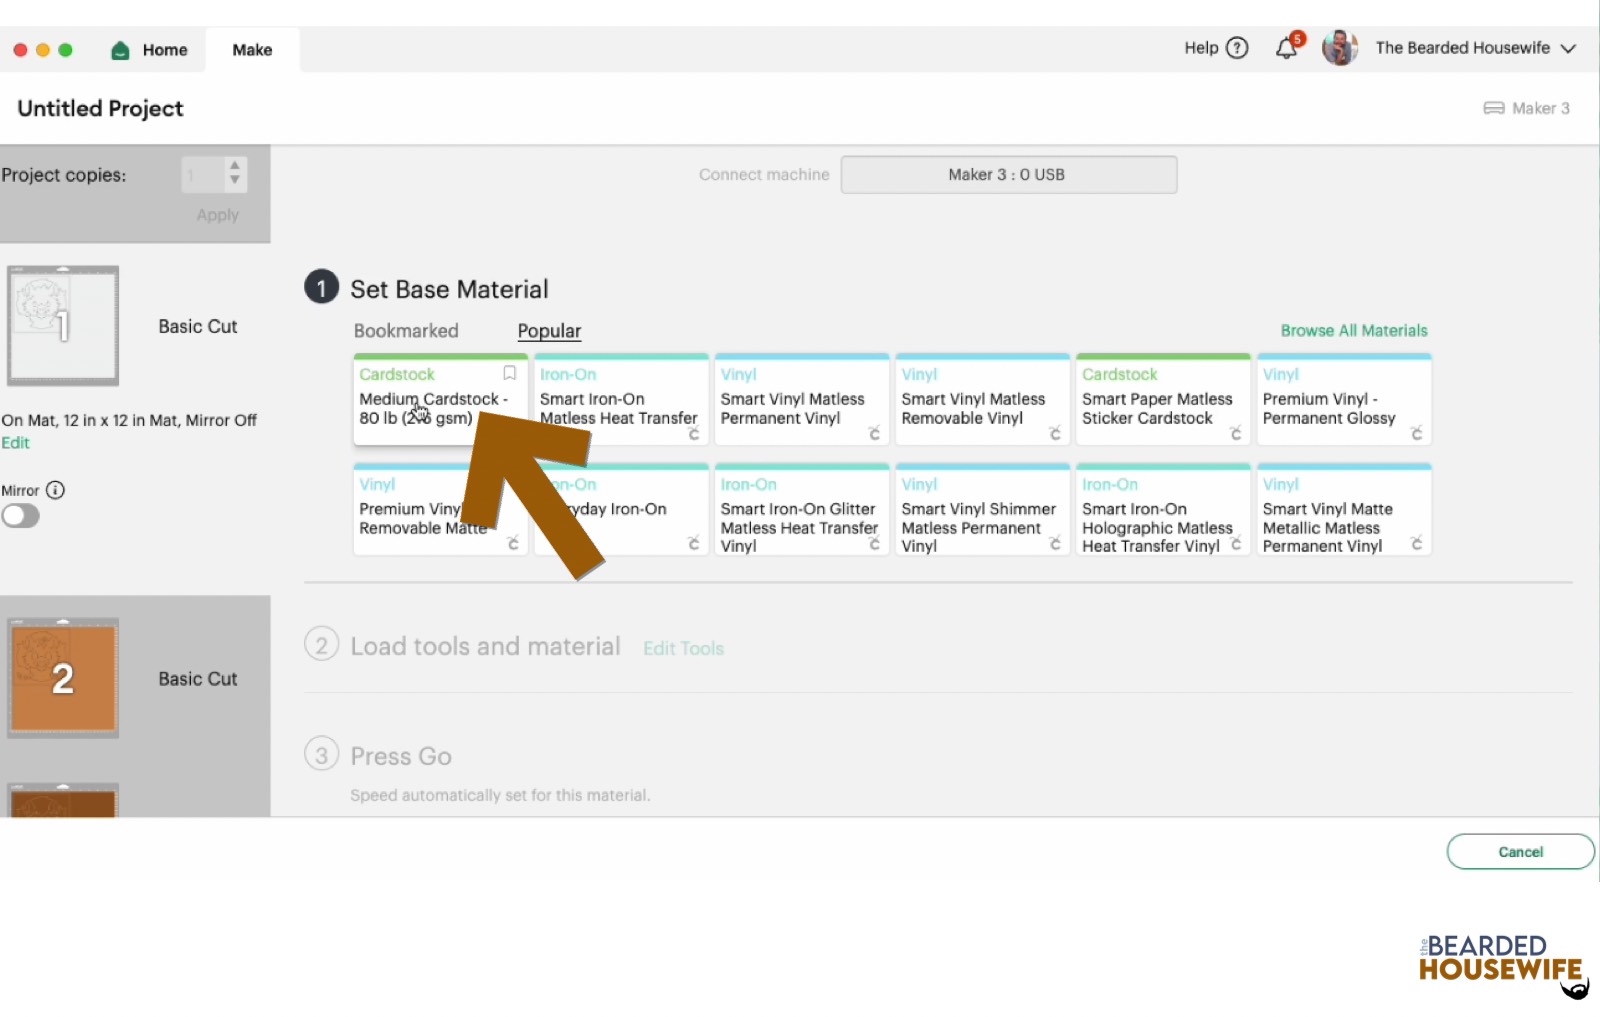This screenshot has height=1017, width=1600.
Task: Click the Cancel button
Action: (1519, 851)
